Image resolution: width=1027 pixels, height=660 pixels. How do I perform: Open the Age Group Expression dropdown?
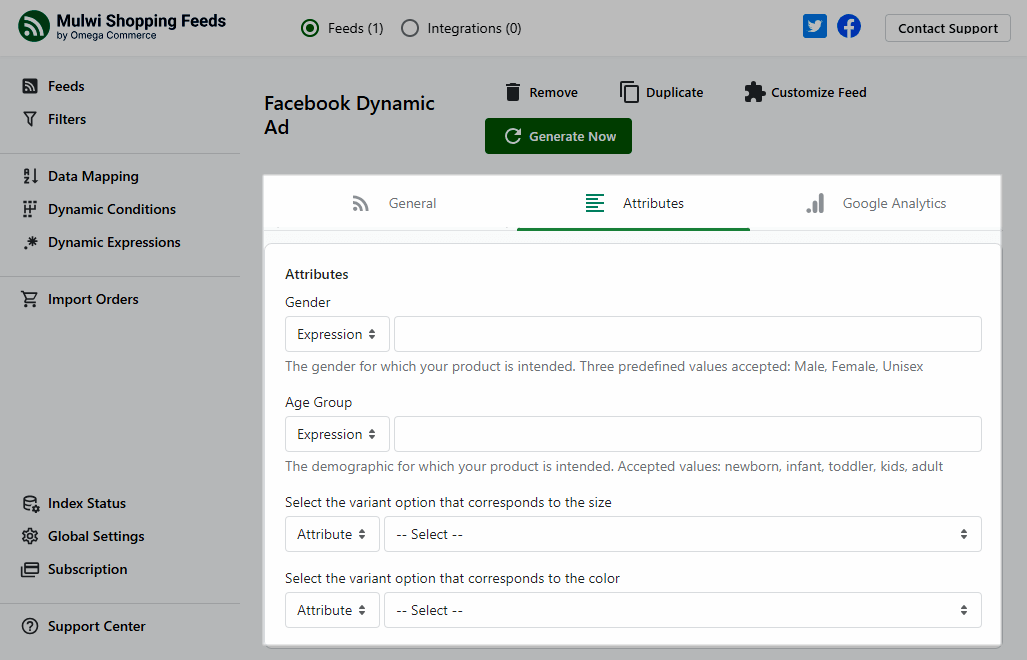pos(337,434)
